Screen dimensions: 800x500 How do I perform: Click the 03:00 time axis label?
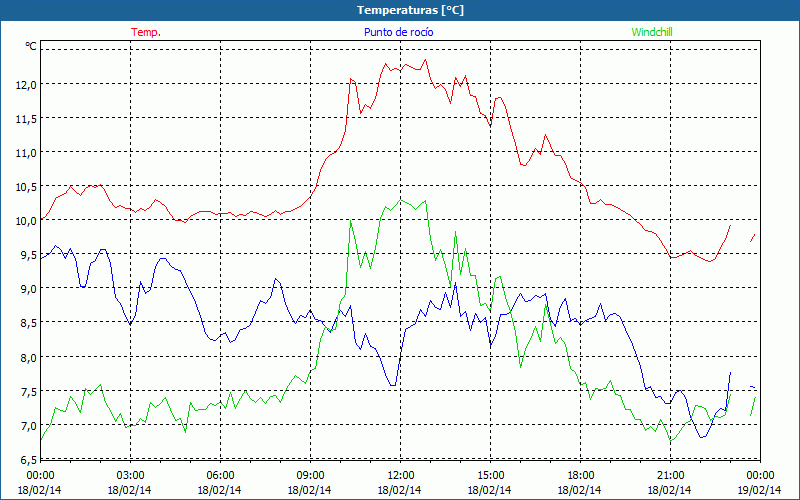131,475
